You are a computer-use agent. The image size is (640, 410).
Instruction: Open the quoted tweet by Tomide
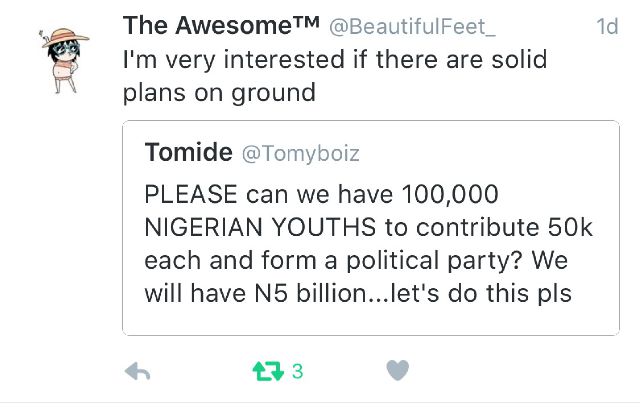[x=371, y=228]
